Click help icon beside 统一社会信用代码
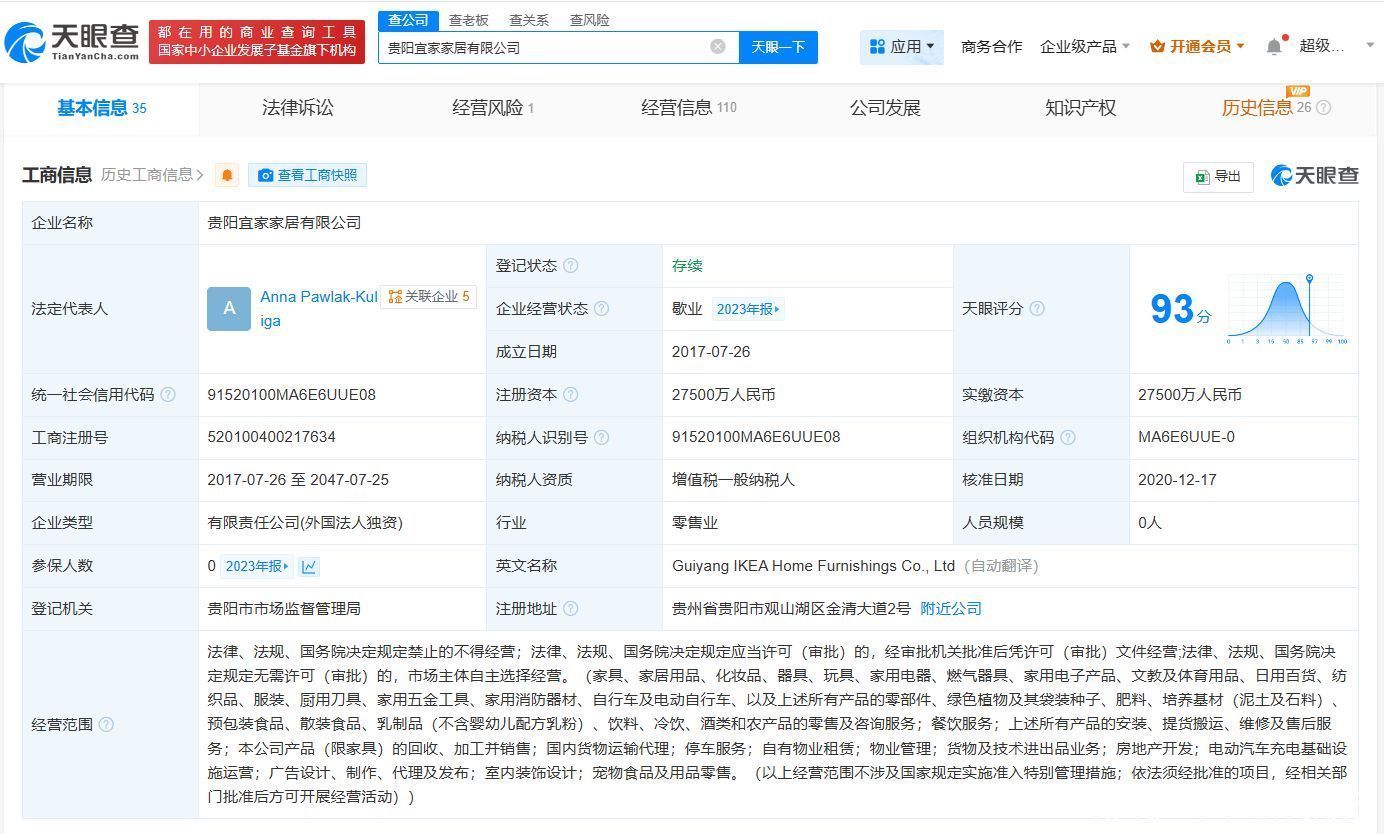 (x=168, y=395)
